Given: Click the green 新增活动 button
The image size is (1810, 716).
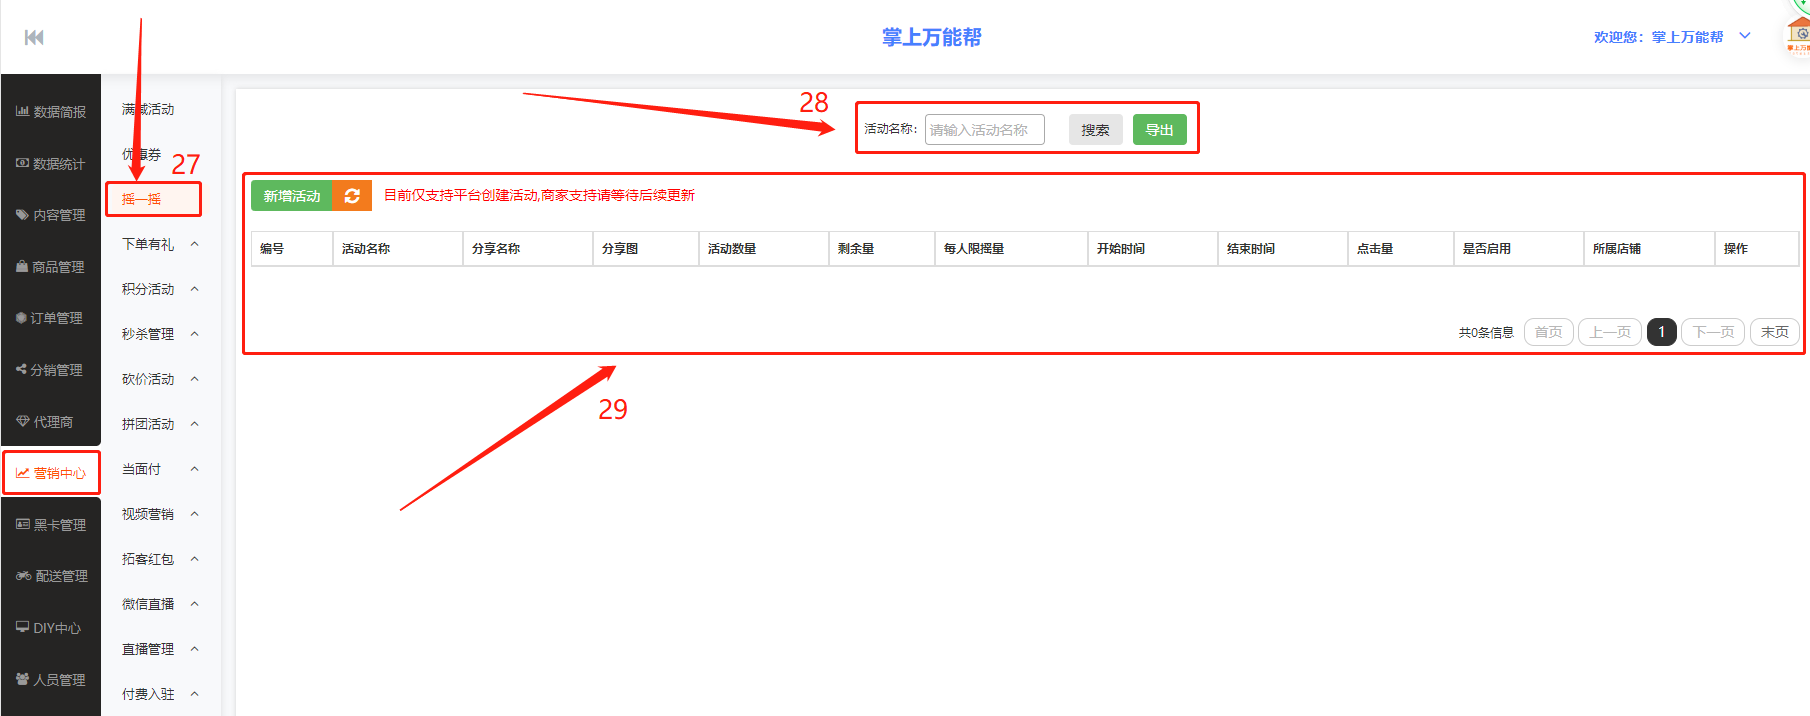Looking at the screenshot, I should (x=291, y=196).
